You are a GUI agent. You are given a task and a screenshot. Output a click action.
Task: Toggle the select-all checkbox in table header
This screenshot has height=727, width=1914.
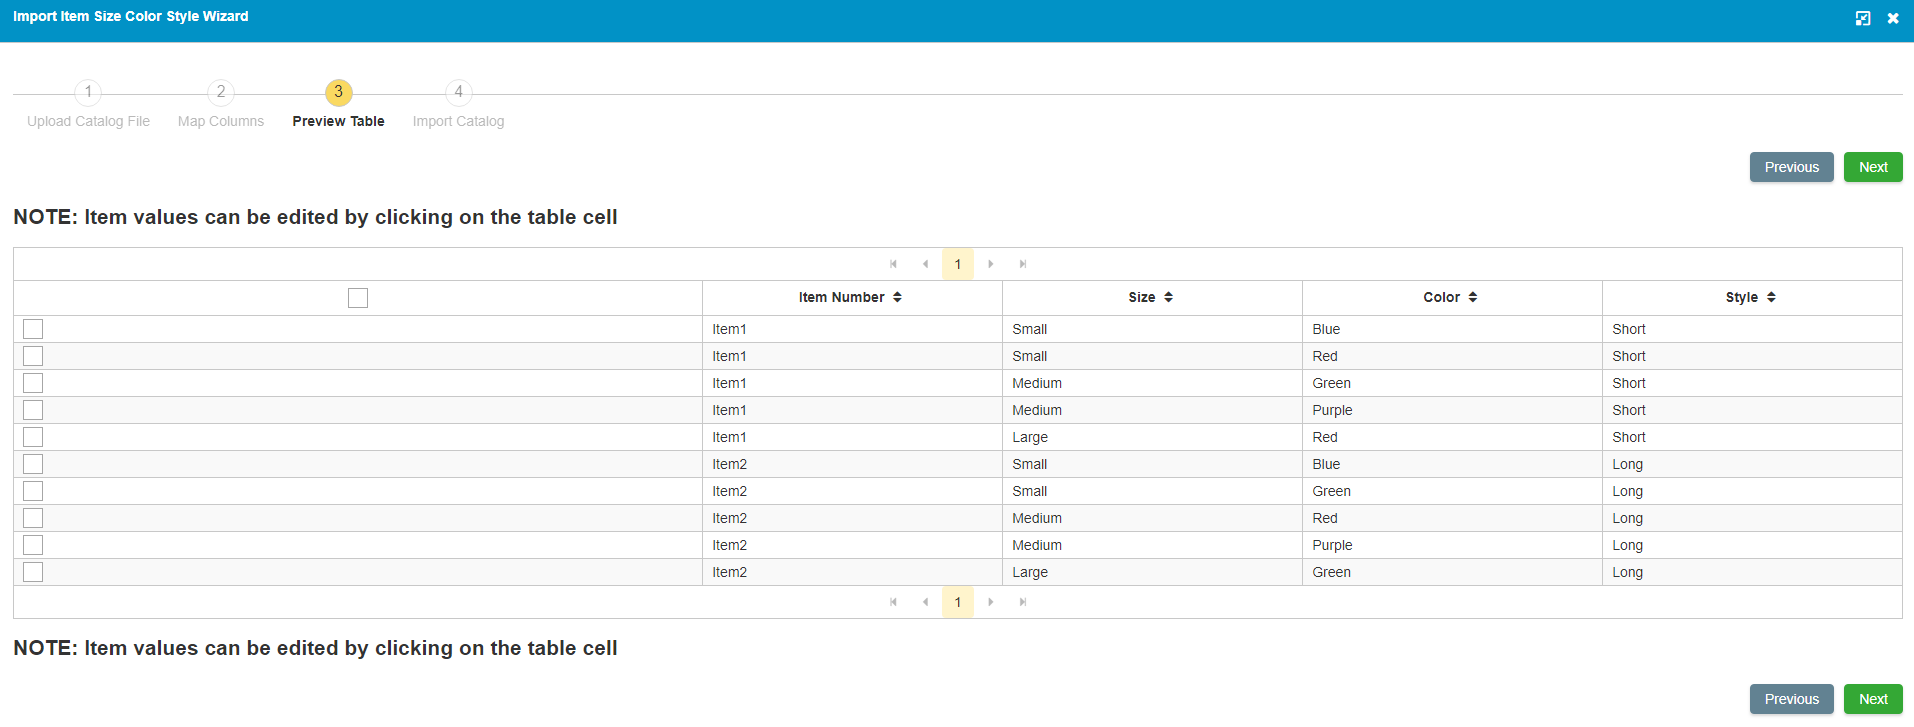tap(358, 298)
